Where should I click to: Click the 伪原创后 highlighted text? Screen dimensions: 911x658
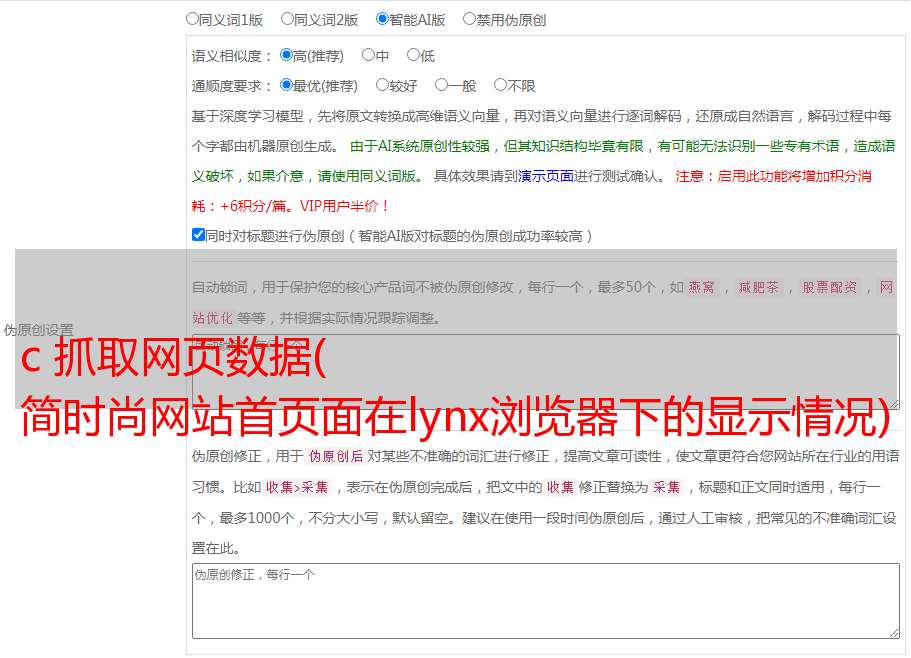coord(336,456)
